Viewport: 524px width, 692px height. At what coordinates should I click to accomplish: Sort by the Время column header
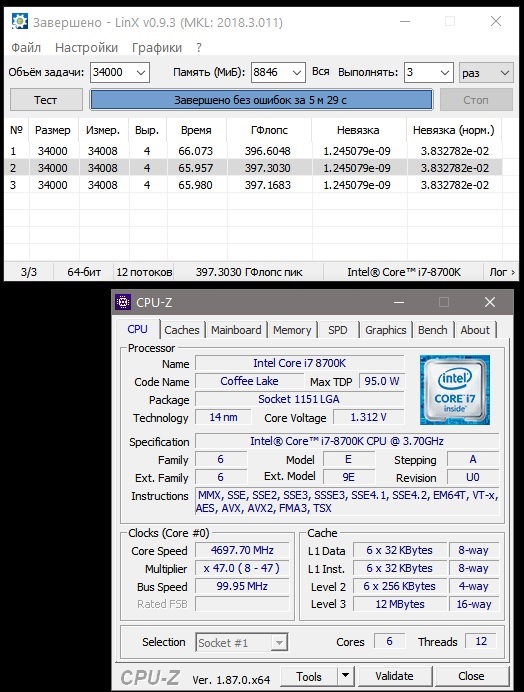point(196,130)
